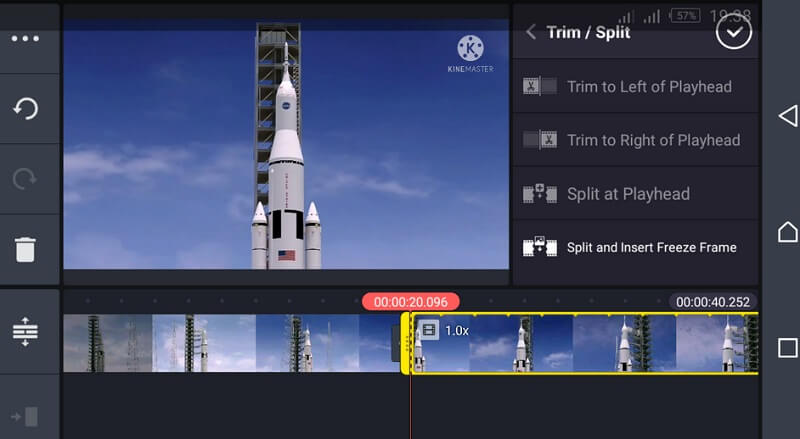Click the redo arrow icon

25,178
